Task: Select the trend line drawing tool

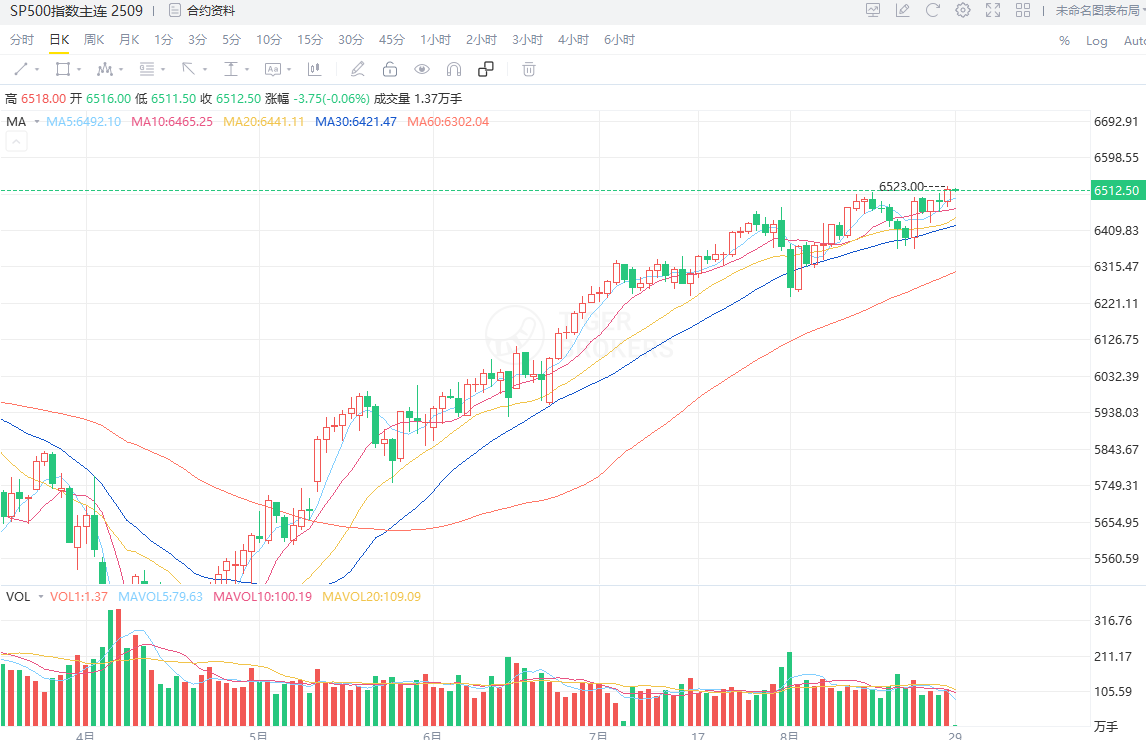Action: click(x=22, y=69)
